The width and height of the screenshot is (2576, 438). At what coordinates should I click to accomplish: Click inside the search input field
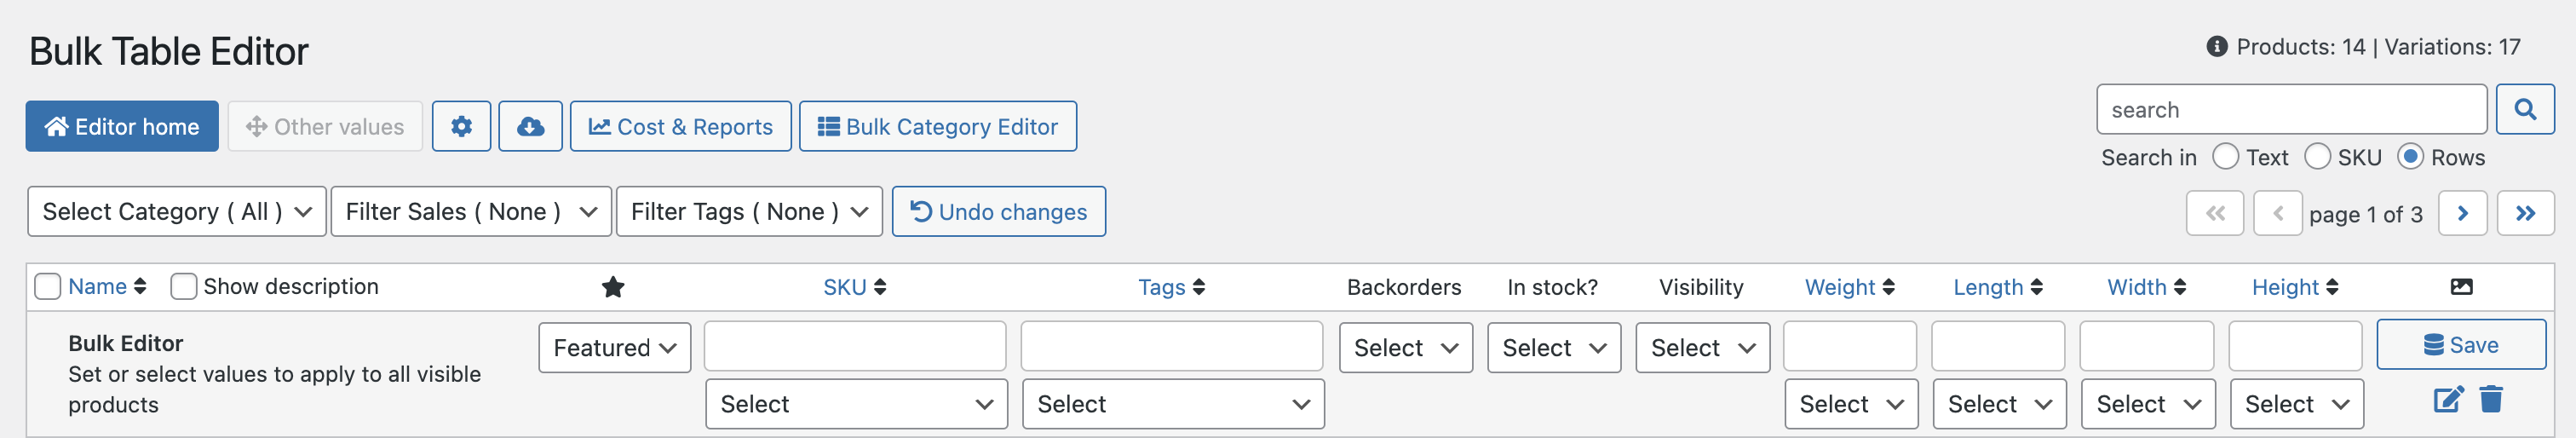2291,109
